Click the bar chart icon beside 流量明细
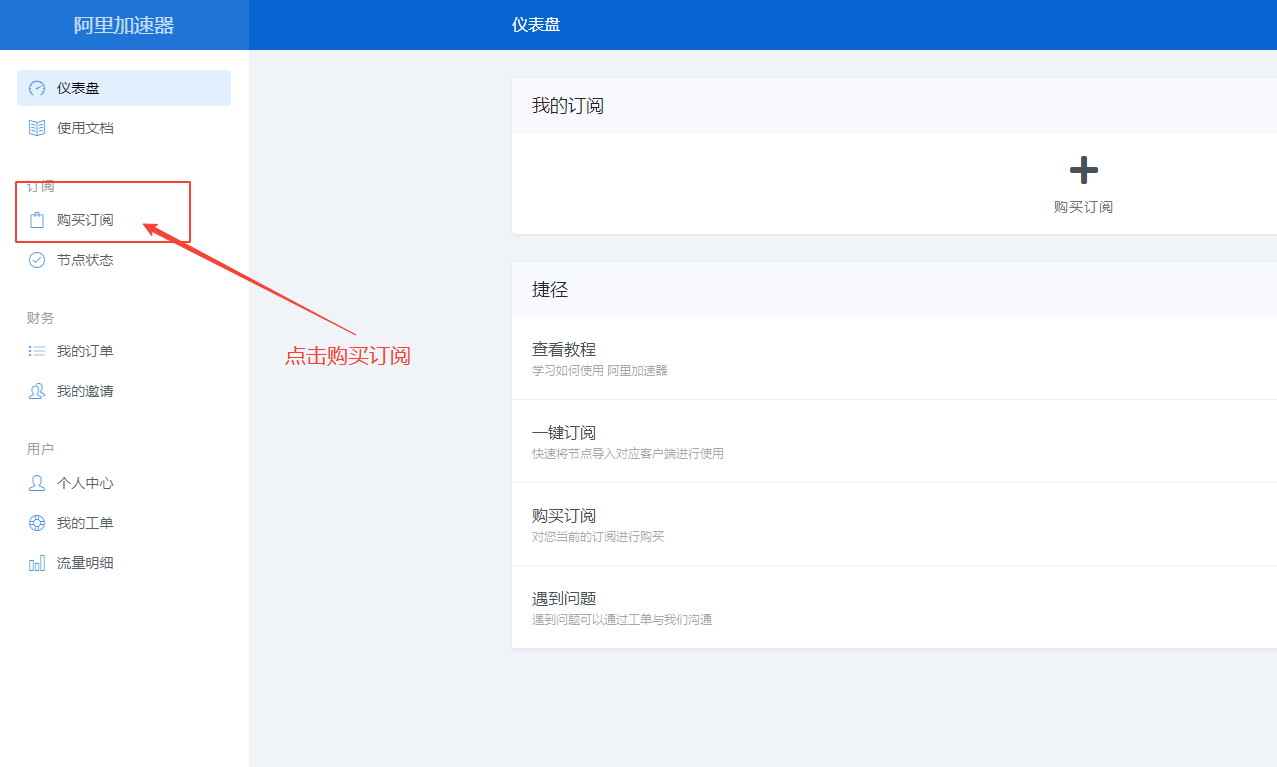This screenshot has width=1277, height=767. [37, 563]
